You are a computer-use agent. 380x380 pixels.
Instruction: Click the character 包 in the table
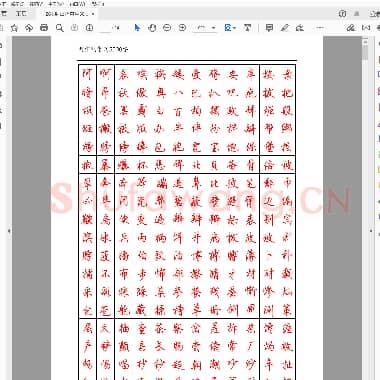point(160,147)
